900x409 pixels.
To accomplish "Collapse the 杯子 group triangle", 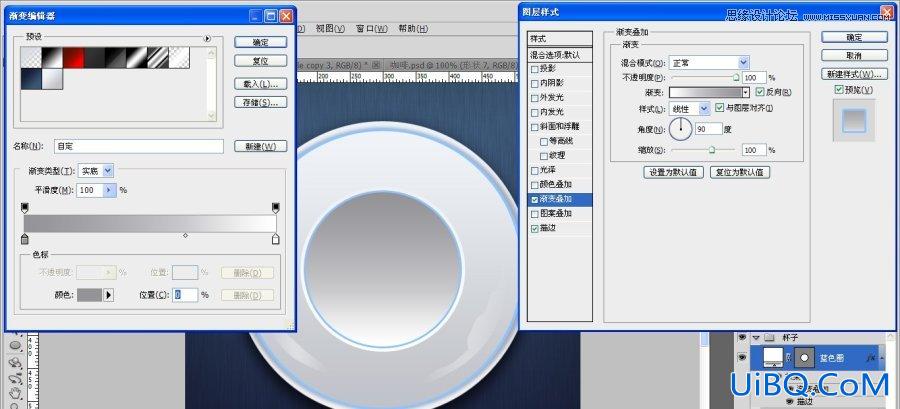I will pyautogui.click(x=757, y=338).
